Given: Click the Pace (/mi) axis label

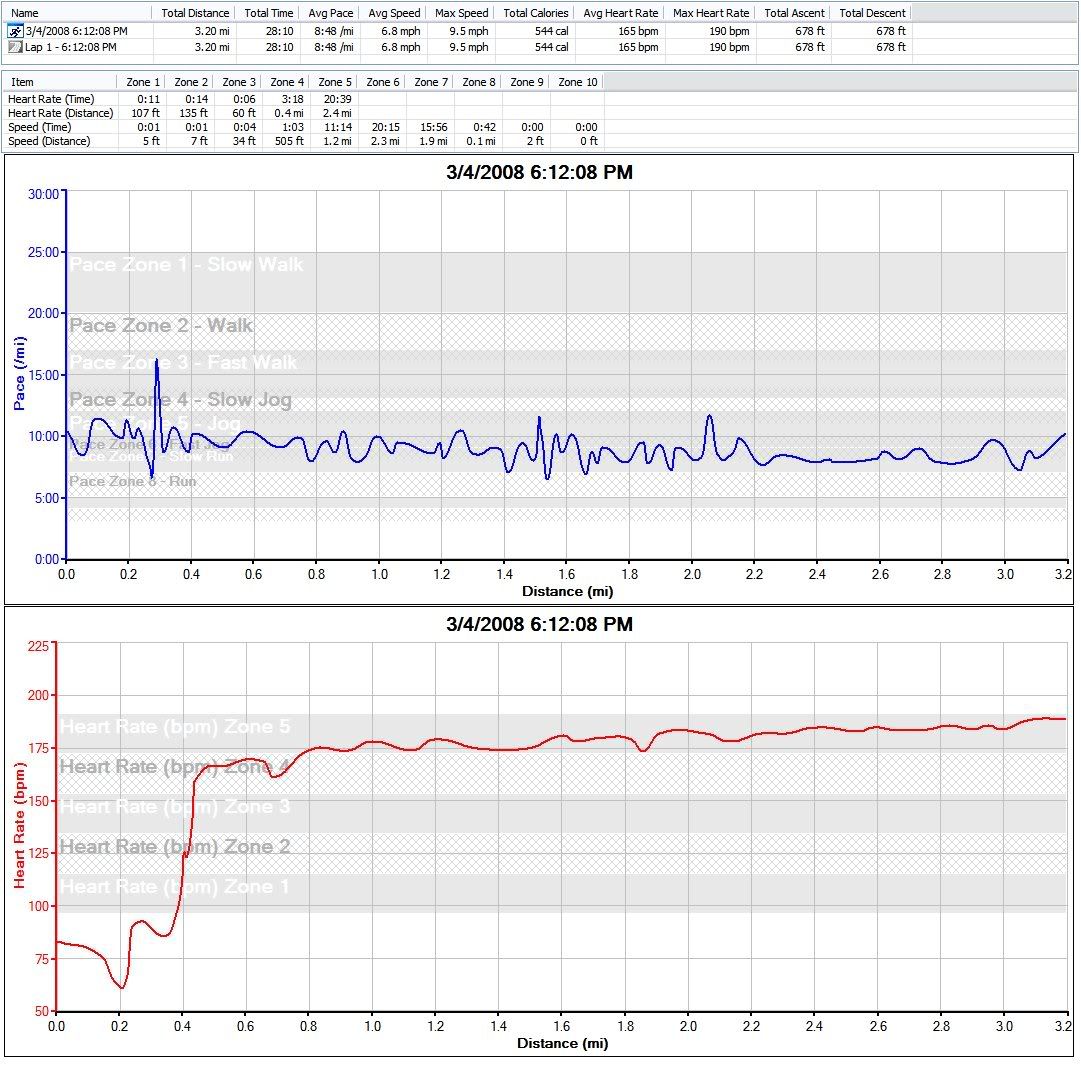Looking at the screenshot, I should pyautogui.click(x=19, y=374).
